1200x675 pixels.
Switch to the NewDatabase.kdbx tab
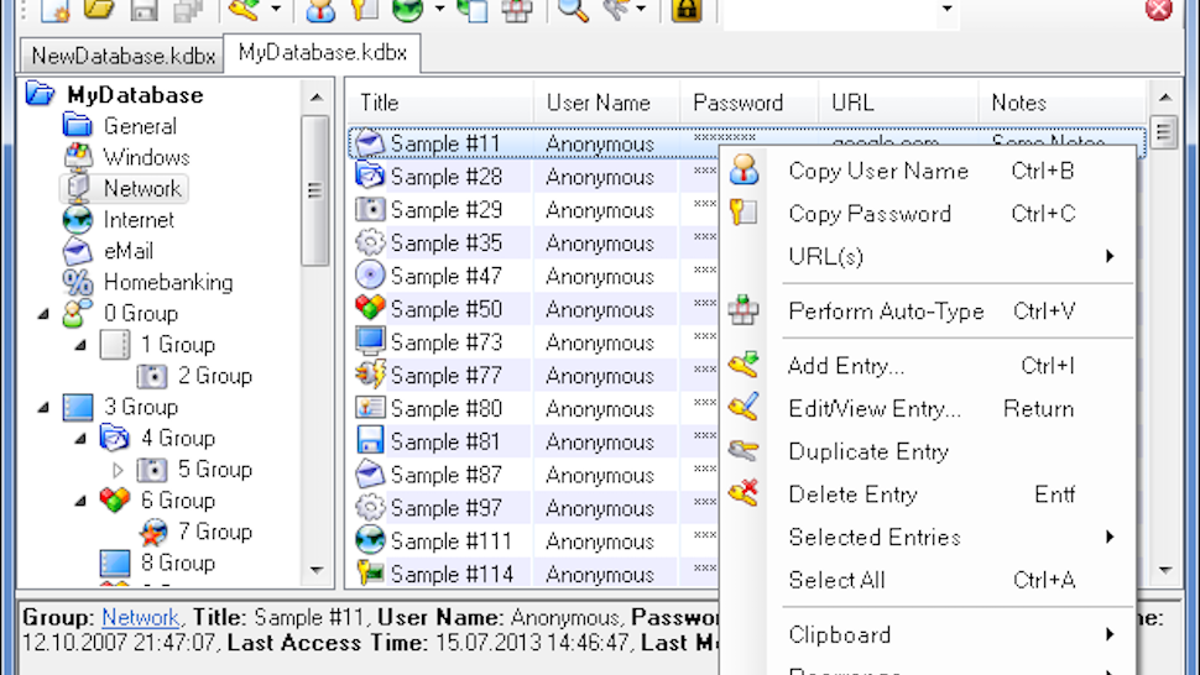click(123, 56)
